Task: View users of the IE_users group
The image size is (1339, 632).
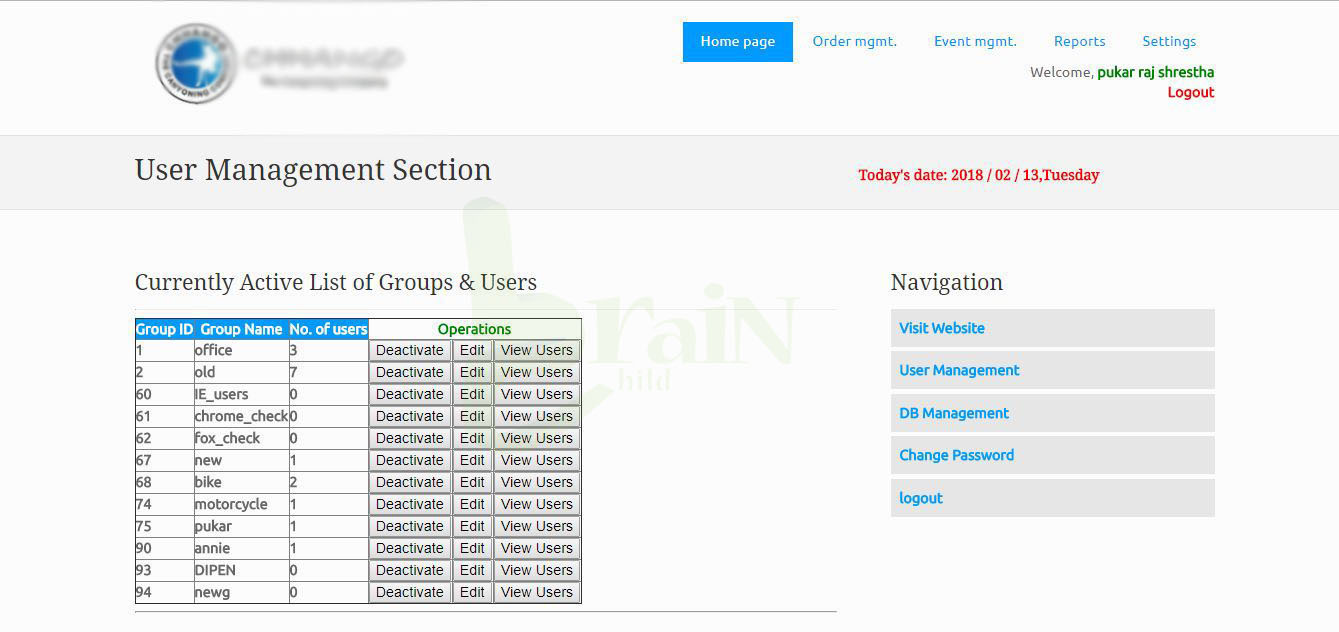Action: click(x=537, y=395)
